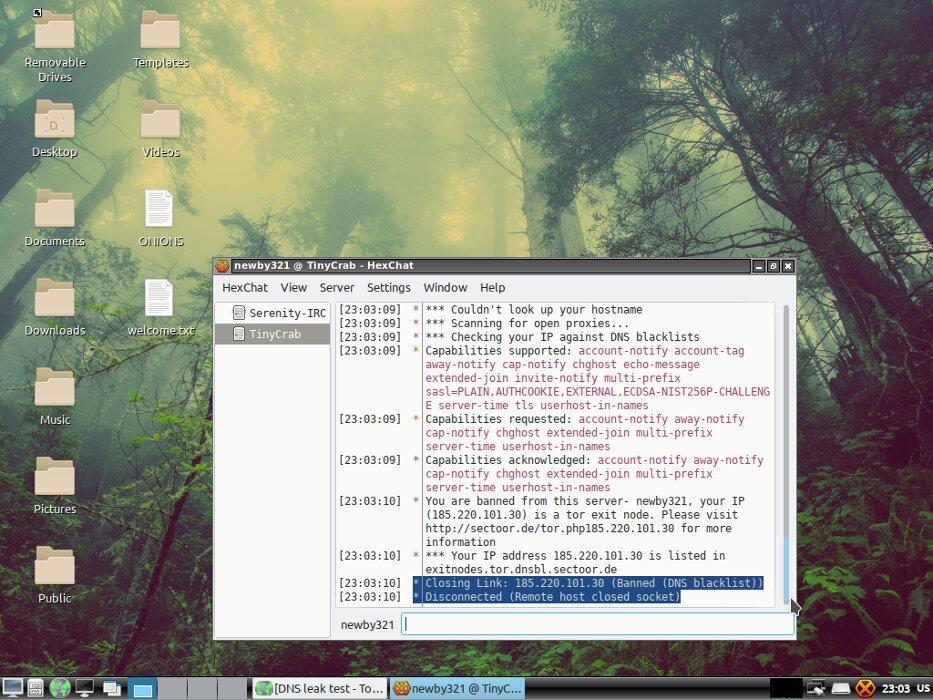The height and width of the screenshot is (700, 933).
Task: Switch to DNS leak test taskbar window
Action: (319, 688)
